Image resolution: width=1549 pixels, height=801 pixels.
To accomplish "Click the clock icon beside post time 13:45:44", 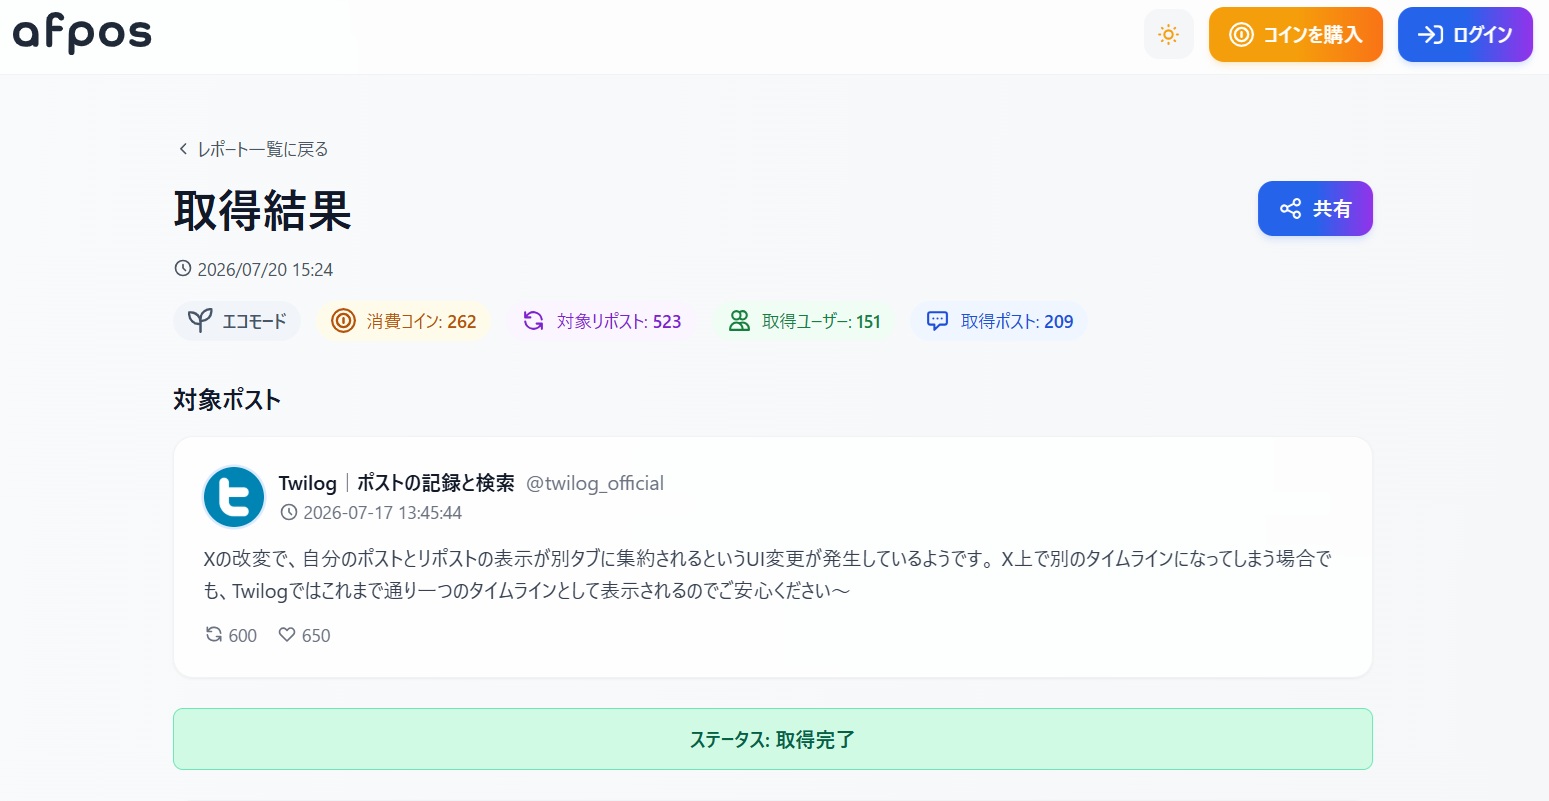I will 289,513.
